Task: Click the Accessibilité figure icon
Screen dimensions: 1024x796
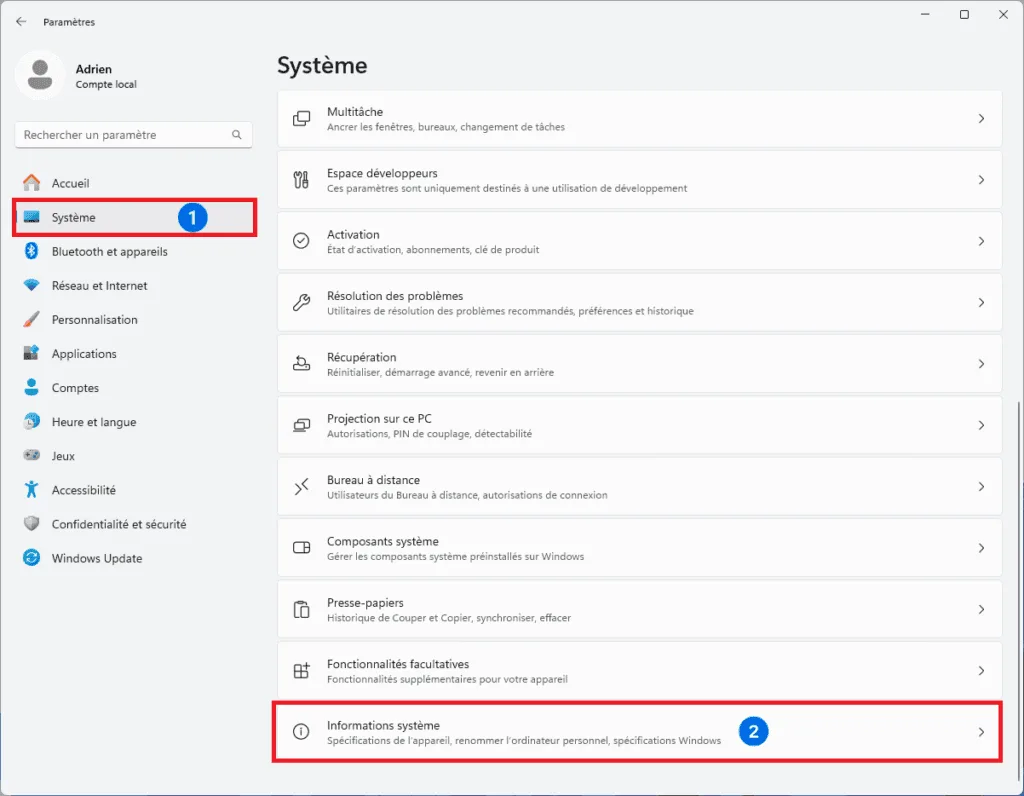Action: click(31, 489)
